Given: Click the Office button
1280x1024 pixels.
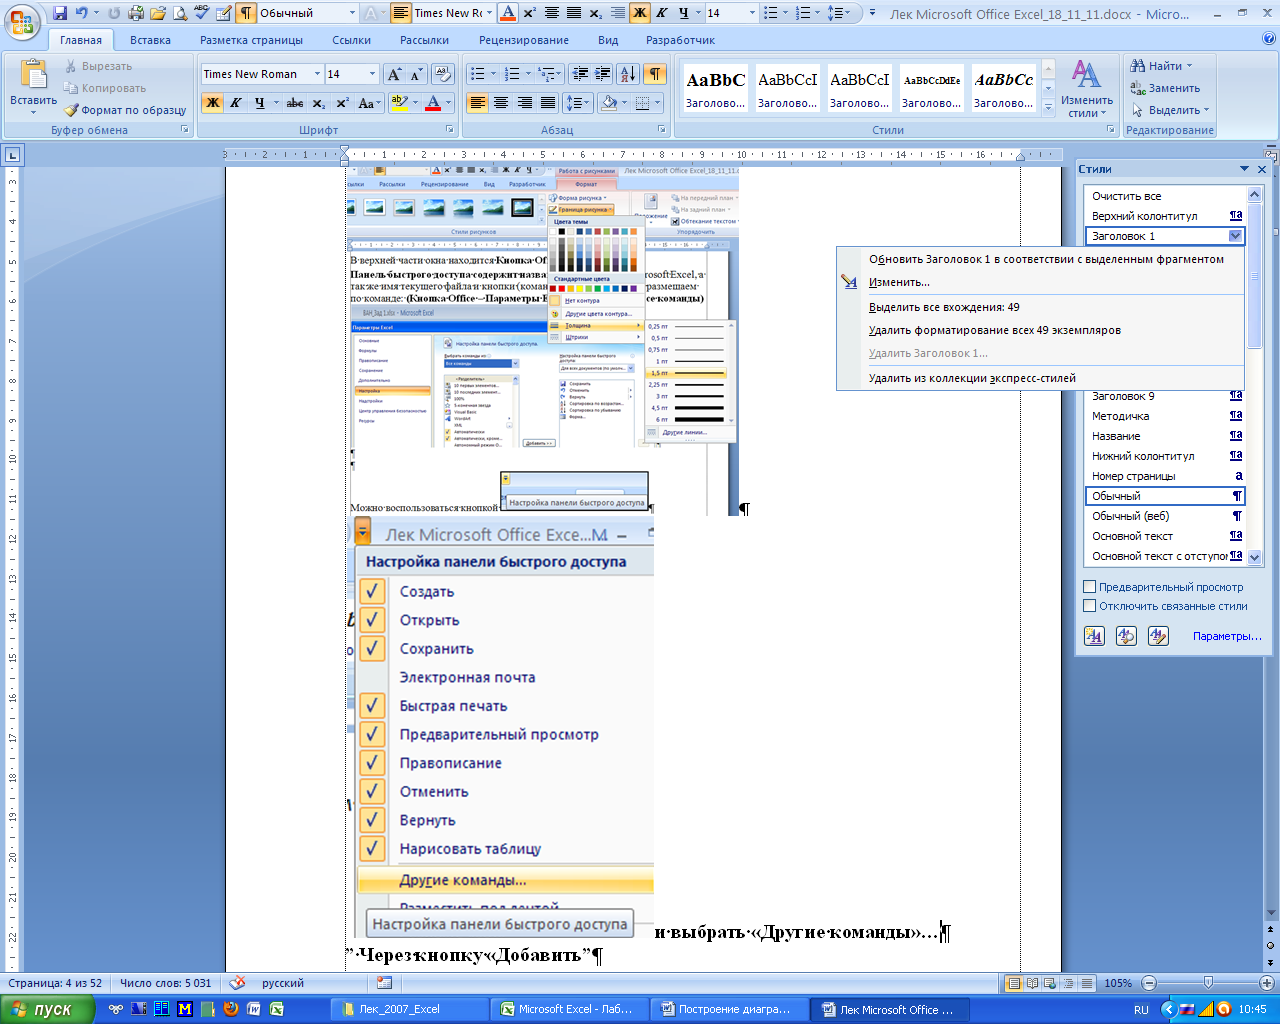Looking at the screenshot, I should click(22, 21).
